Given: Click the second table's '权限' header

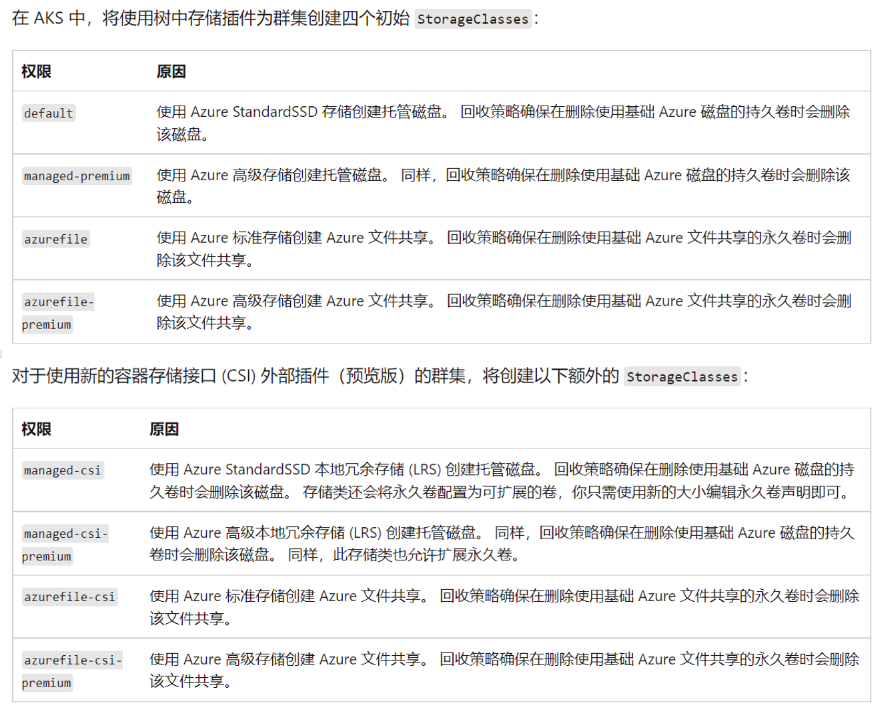Looking at the screenshot, I should (x=36, y=429).
